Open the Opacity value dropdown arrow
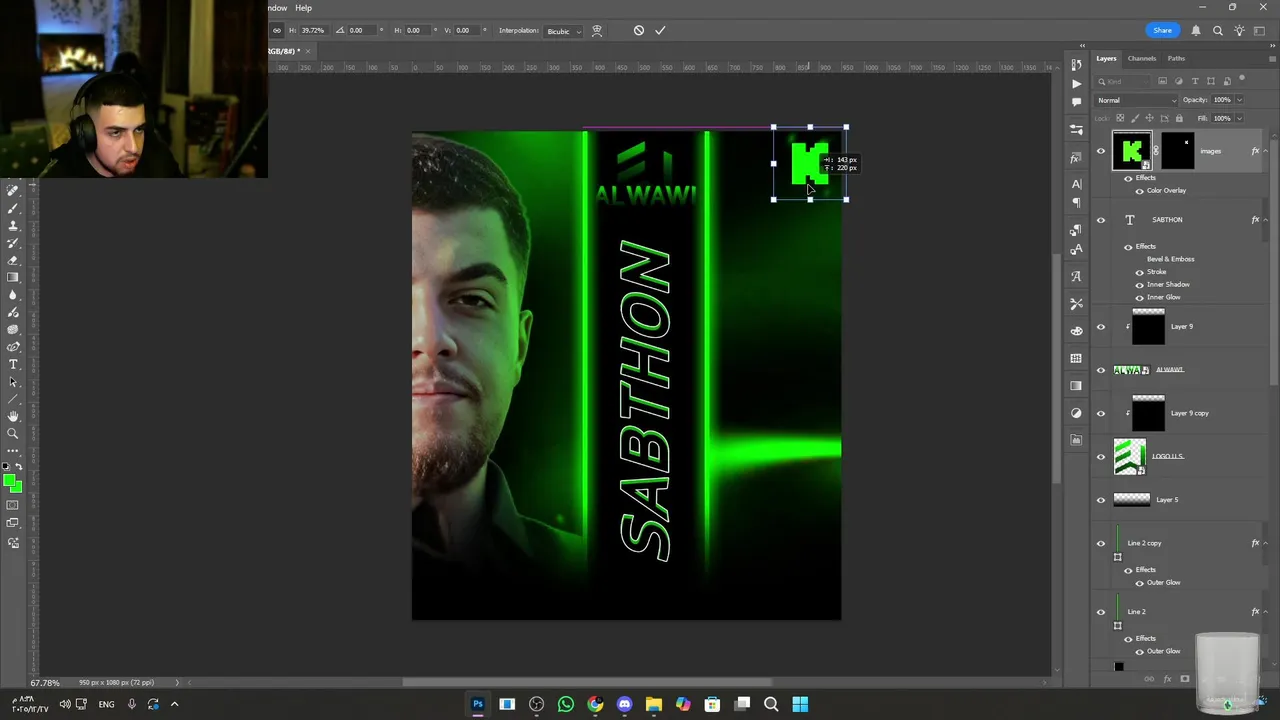The image size is (1280, 720). [x=1239, y=100]
